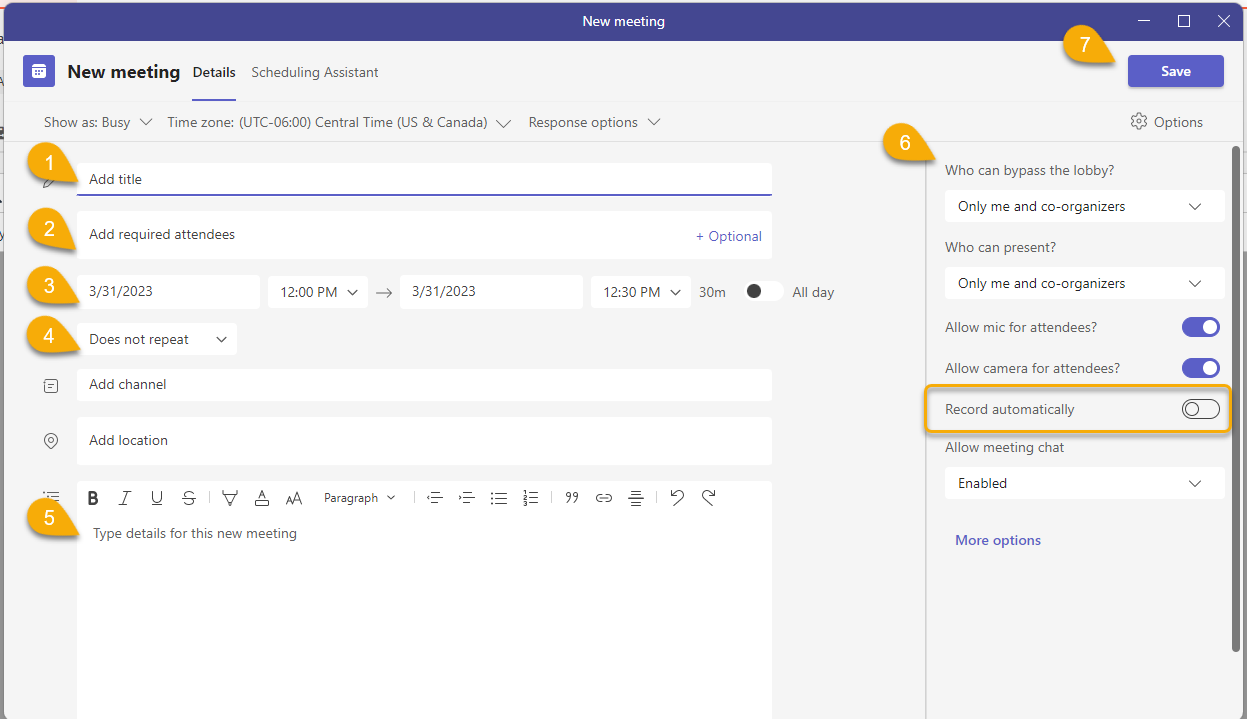Click the meeting details text area

click(x=424, y=618)
